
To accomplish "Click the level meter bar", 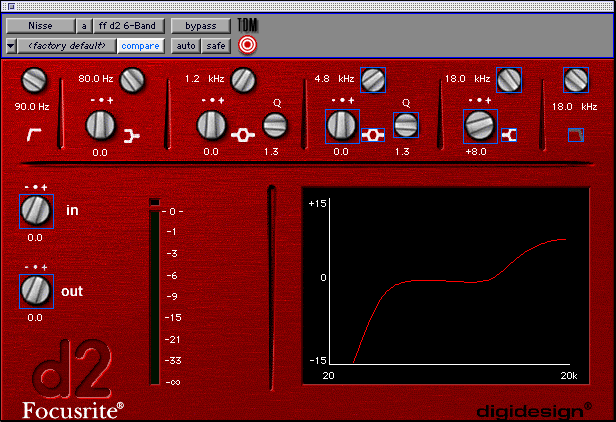I will click(155, 297).
